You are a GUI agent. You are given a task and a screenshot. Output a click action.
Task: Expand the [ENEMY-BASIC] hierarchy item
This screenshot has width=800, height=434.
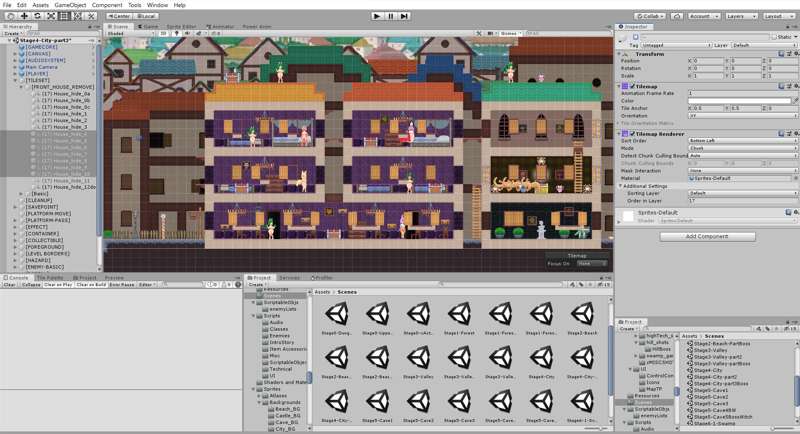[x=16, y=267]
